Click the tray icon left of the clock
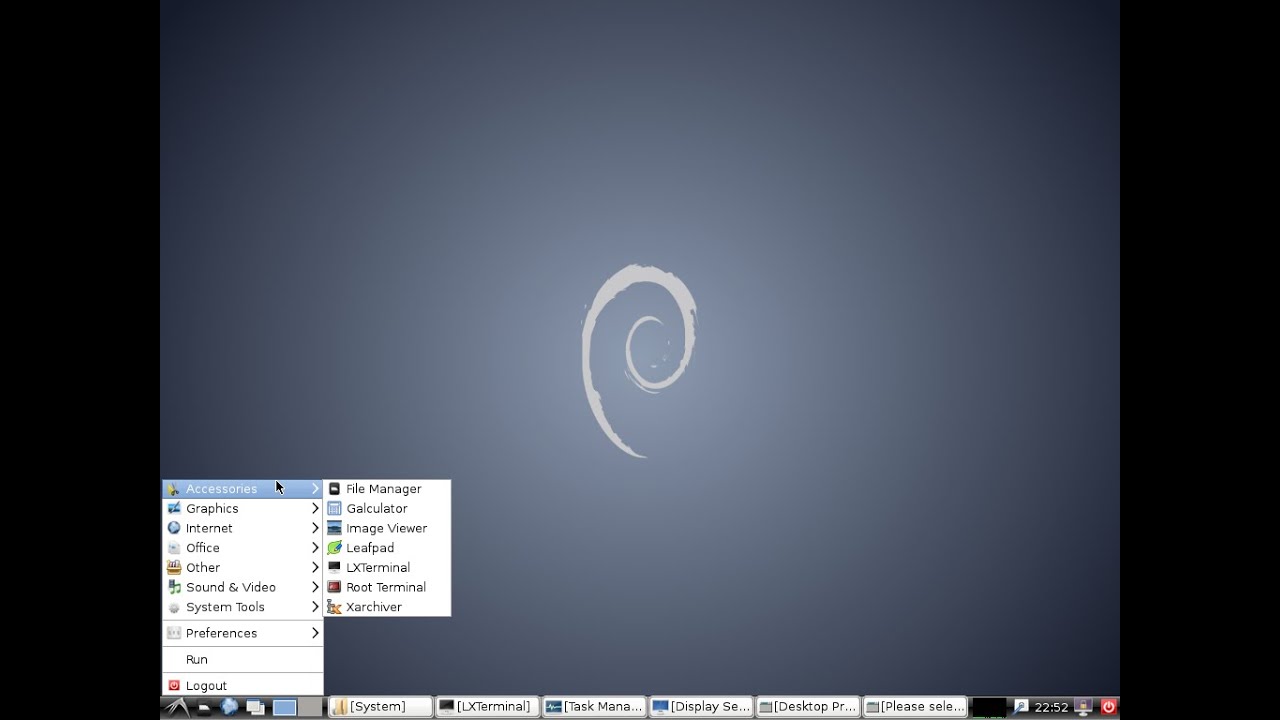This screenshot has height=720, width=1280. click(1021, 706)
